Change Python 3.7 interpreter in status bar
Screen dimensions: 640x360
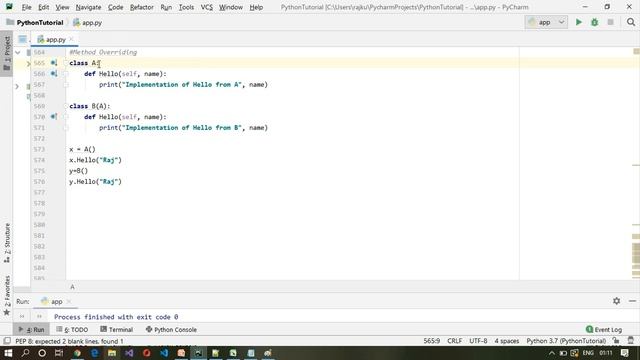coord(566,341)
